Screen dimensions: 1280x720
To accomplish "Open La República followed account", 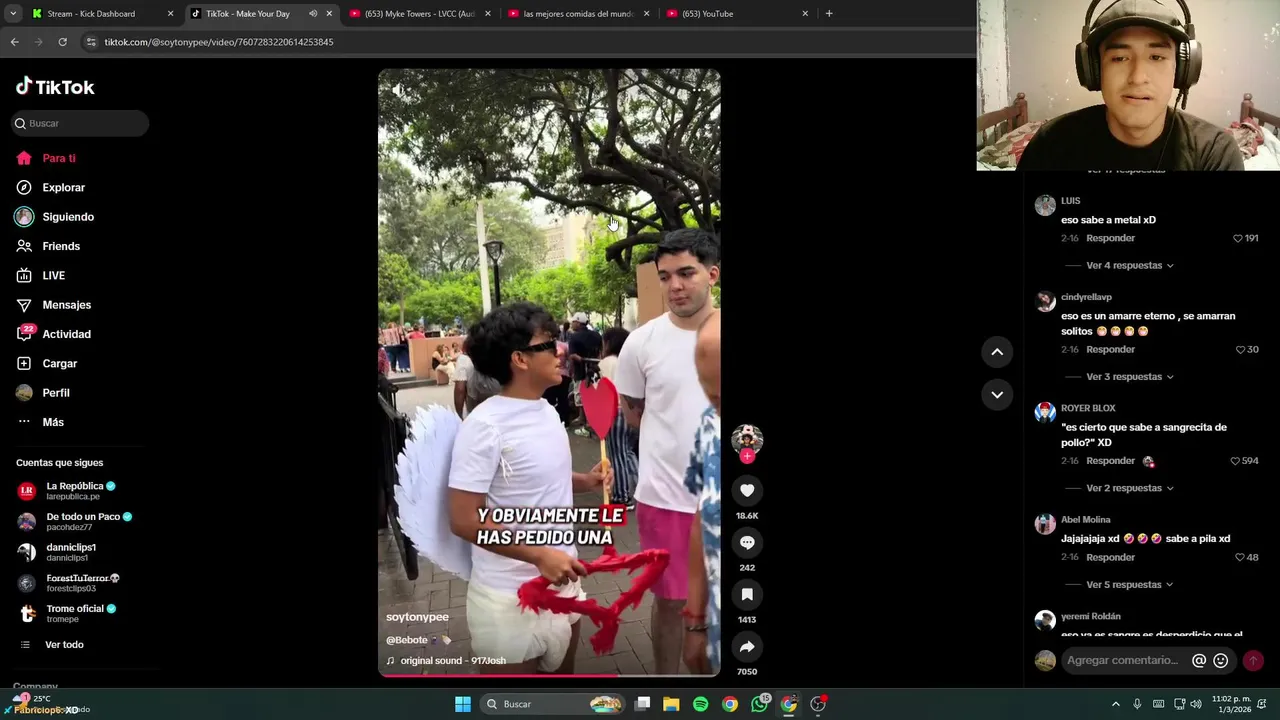I will [66, 491].
